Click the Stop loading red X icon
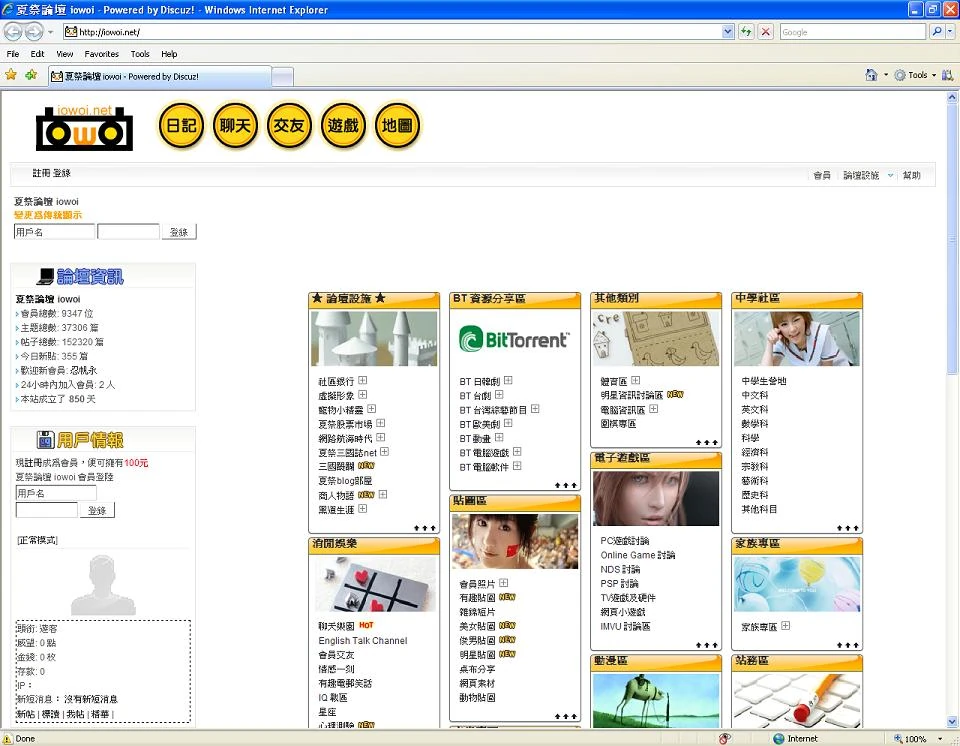This screenshot has height=746, width=960. [x=765, y=32]
